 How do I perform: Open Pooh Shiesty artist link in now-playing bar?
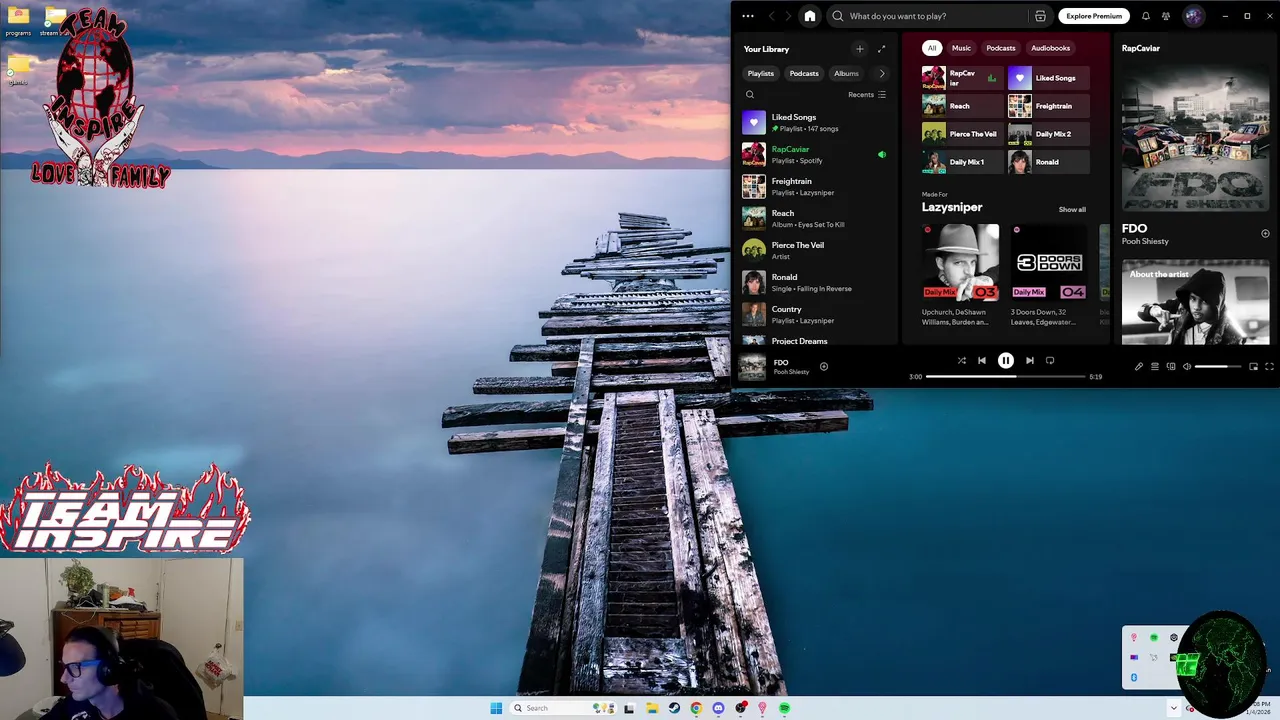tap(791, 372)
